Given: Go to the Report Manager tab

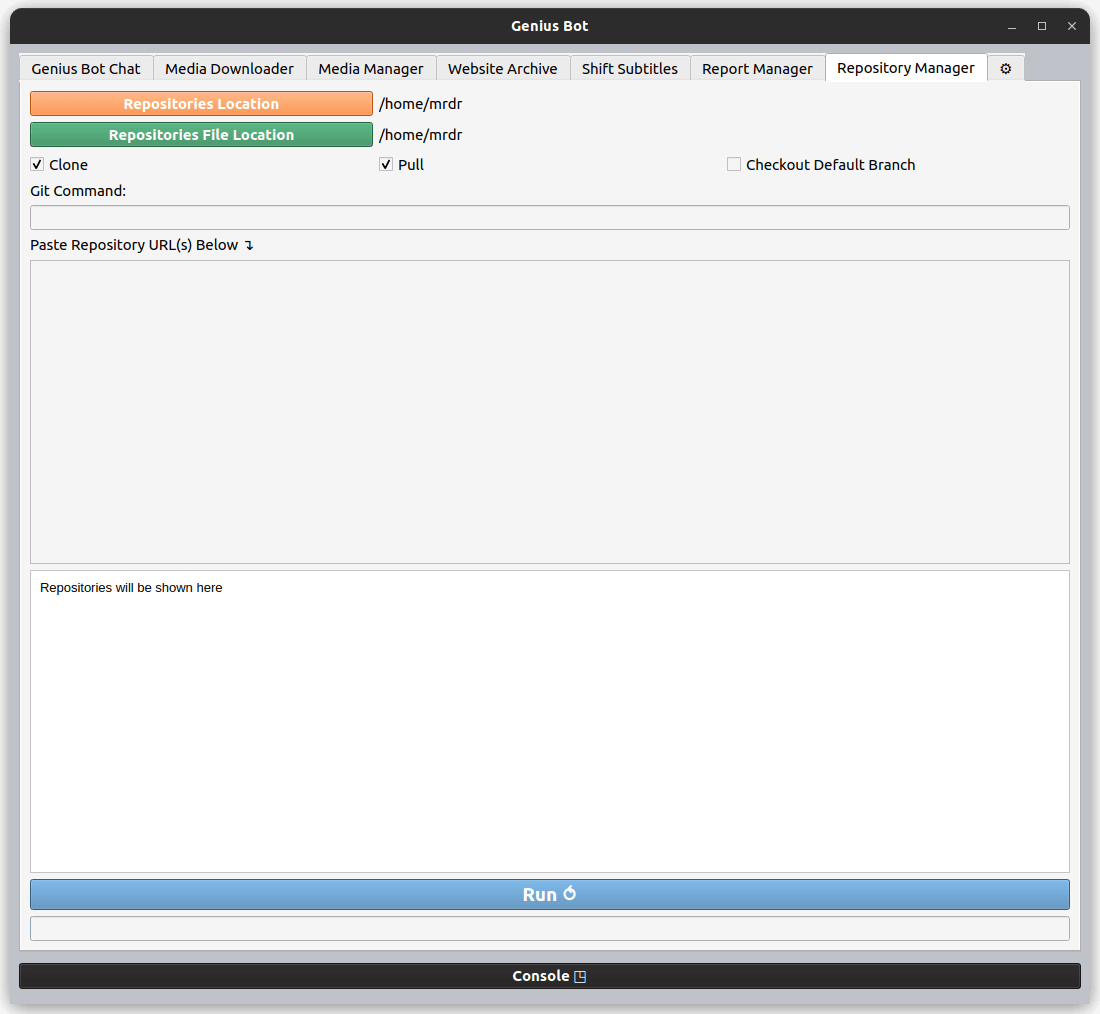Looking at the screenshot, I should [757, 68].
